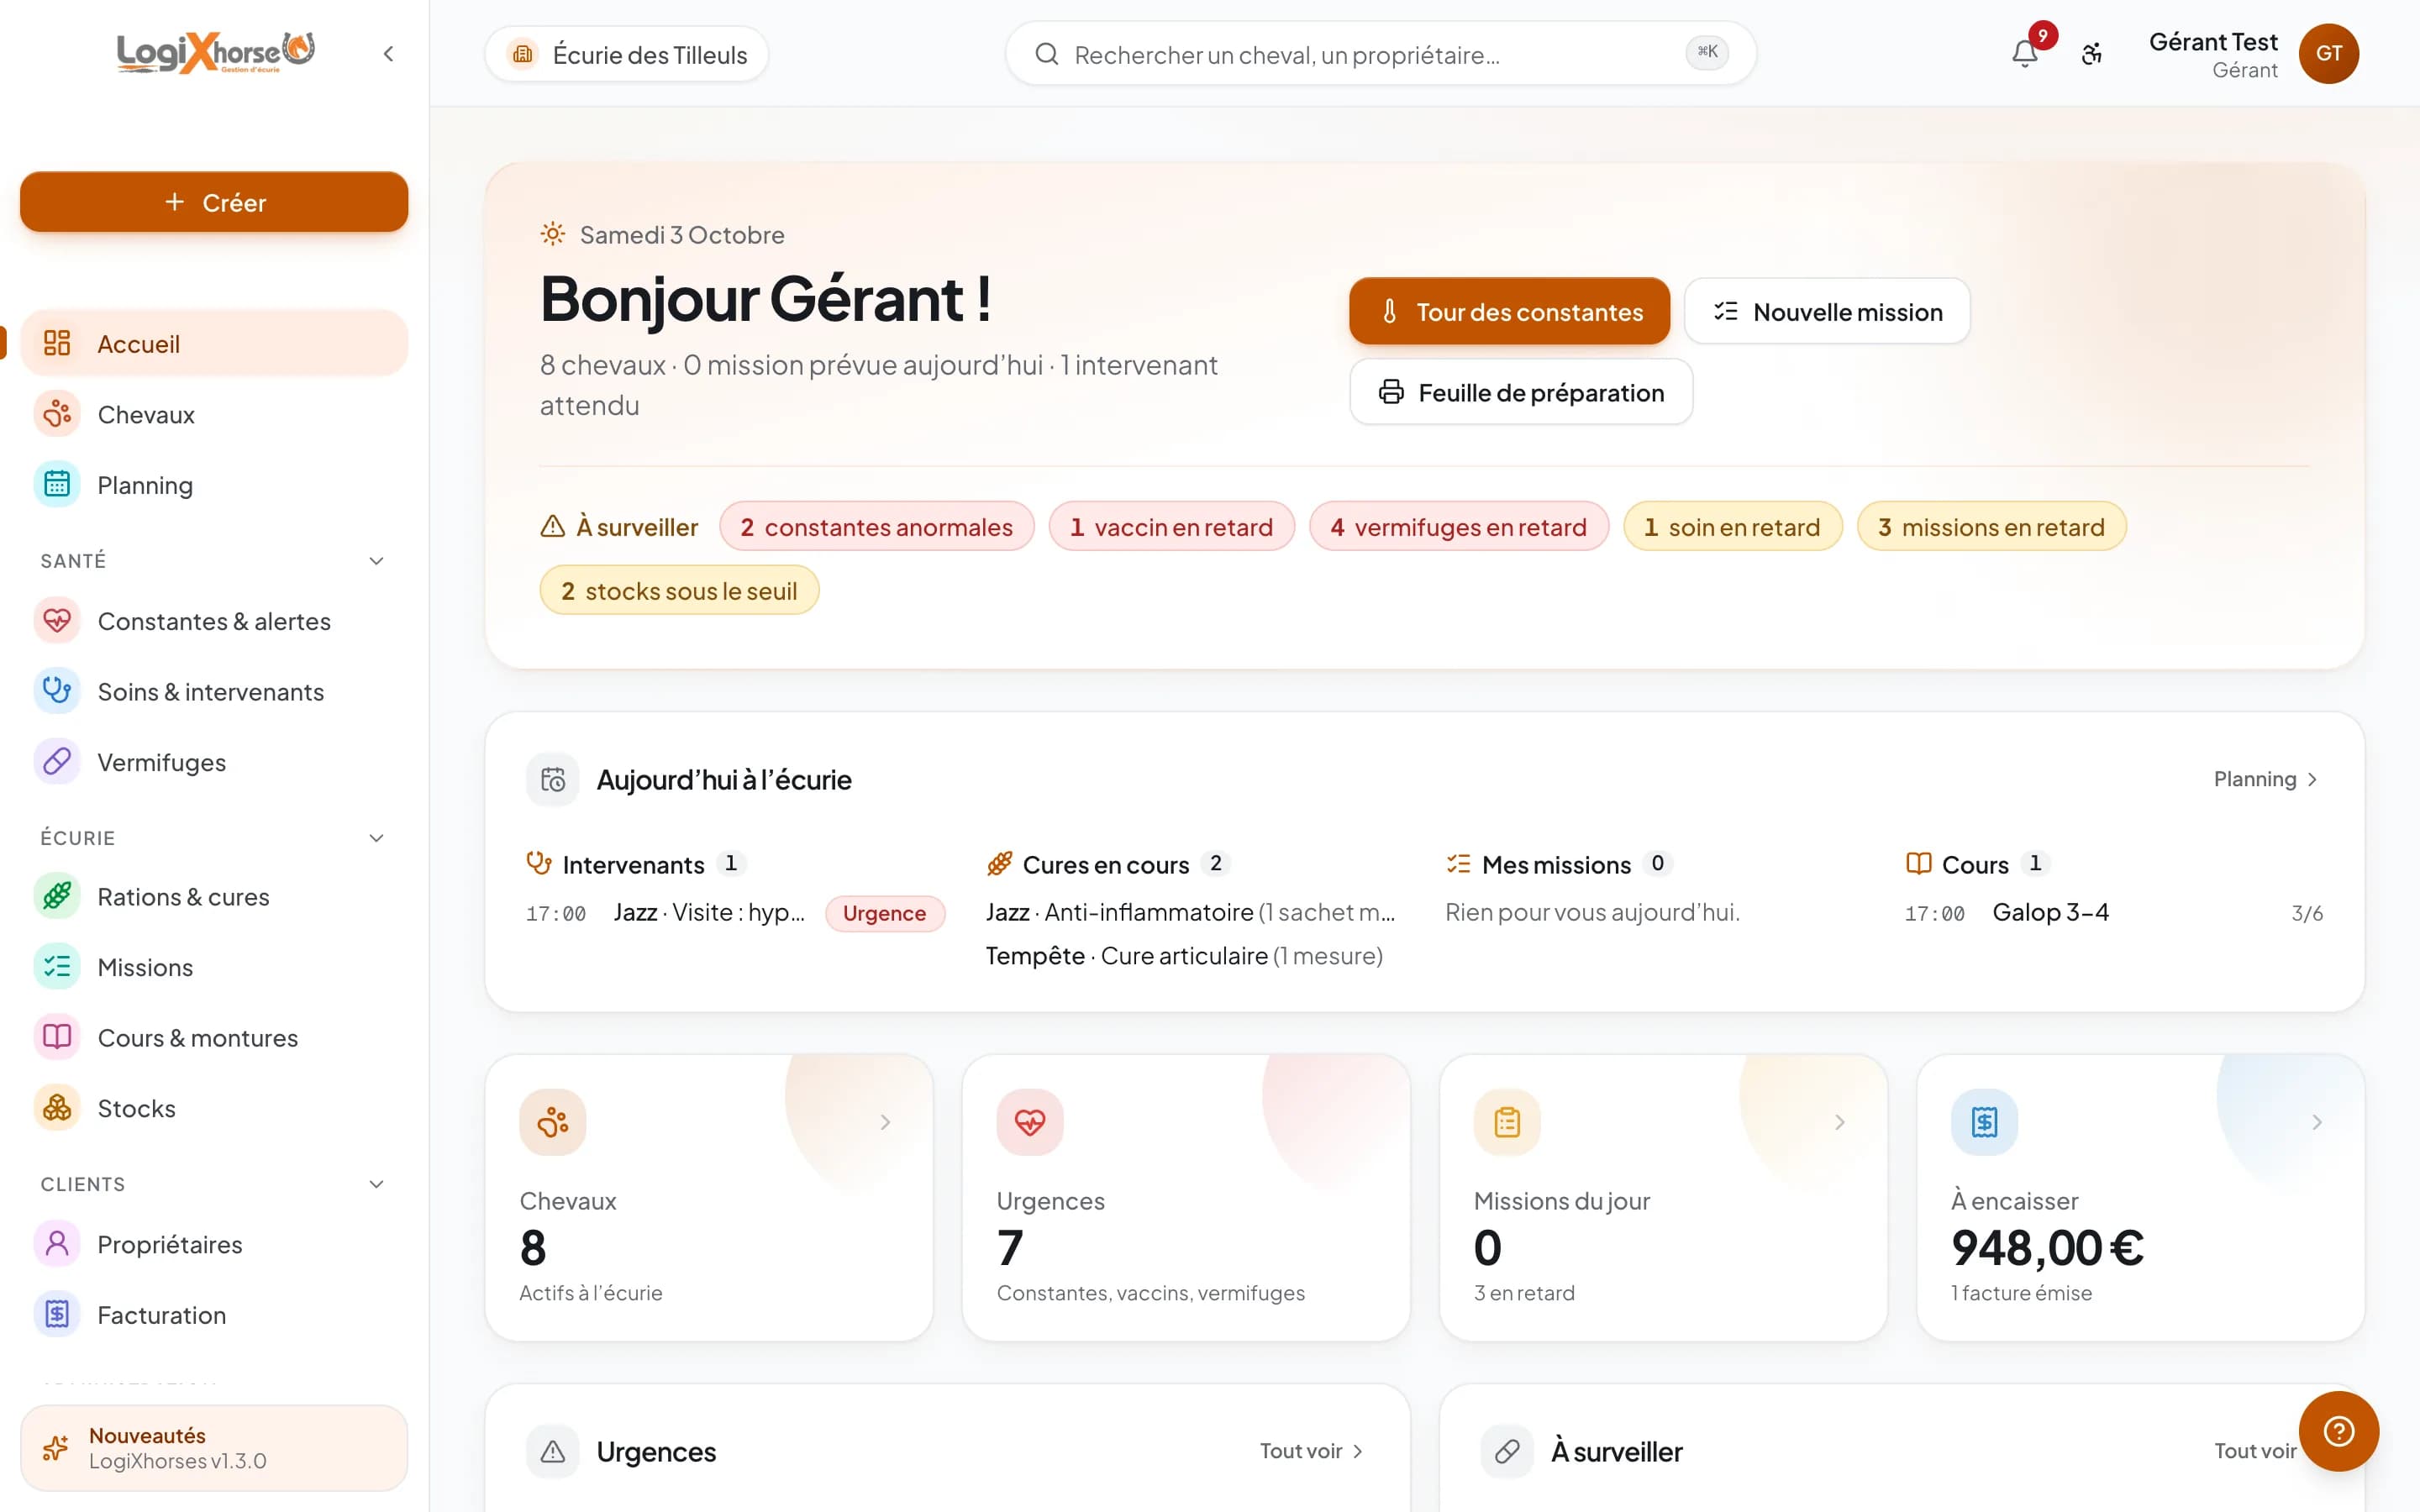This screenshot has height=1512, width=2420.
Task: Click the Chevaux card horse icon
Action: coord(553,1122)
